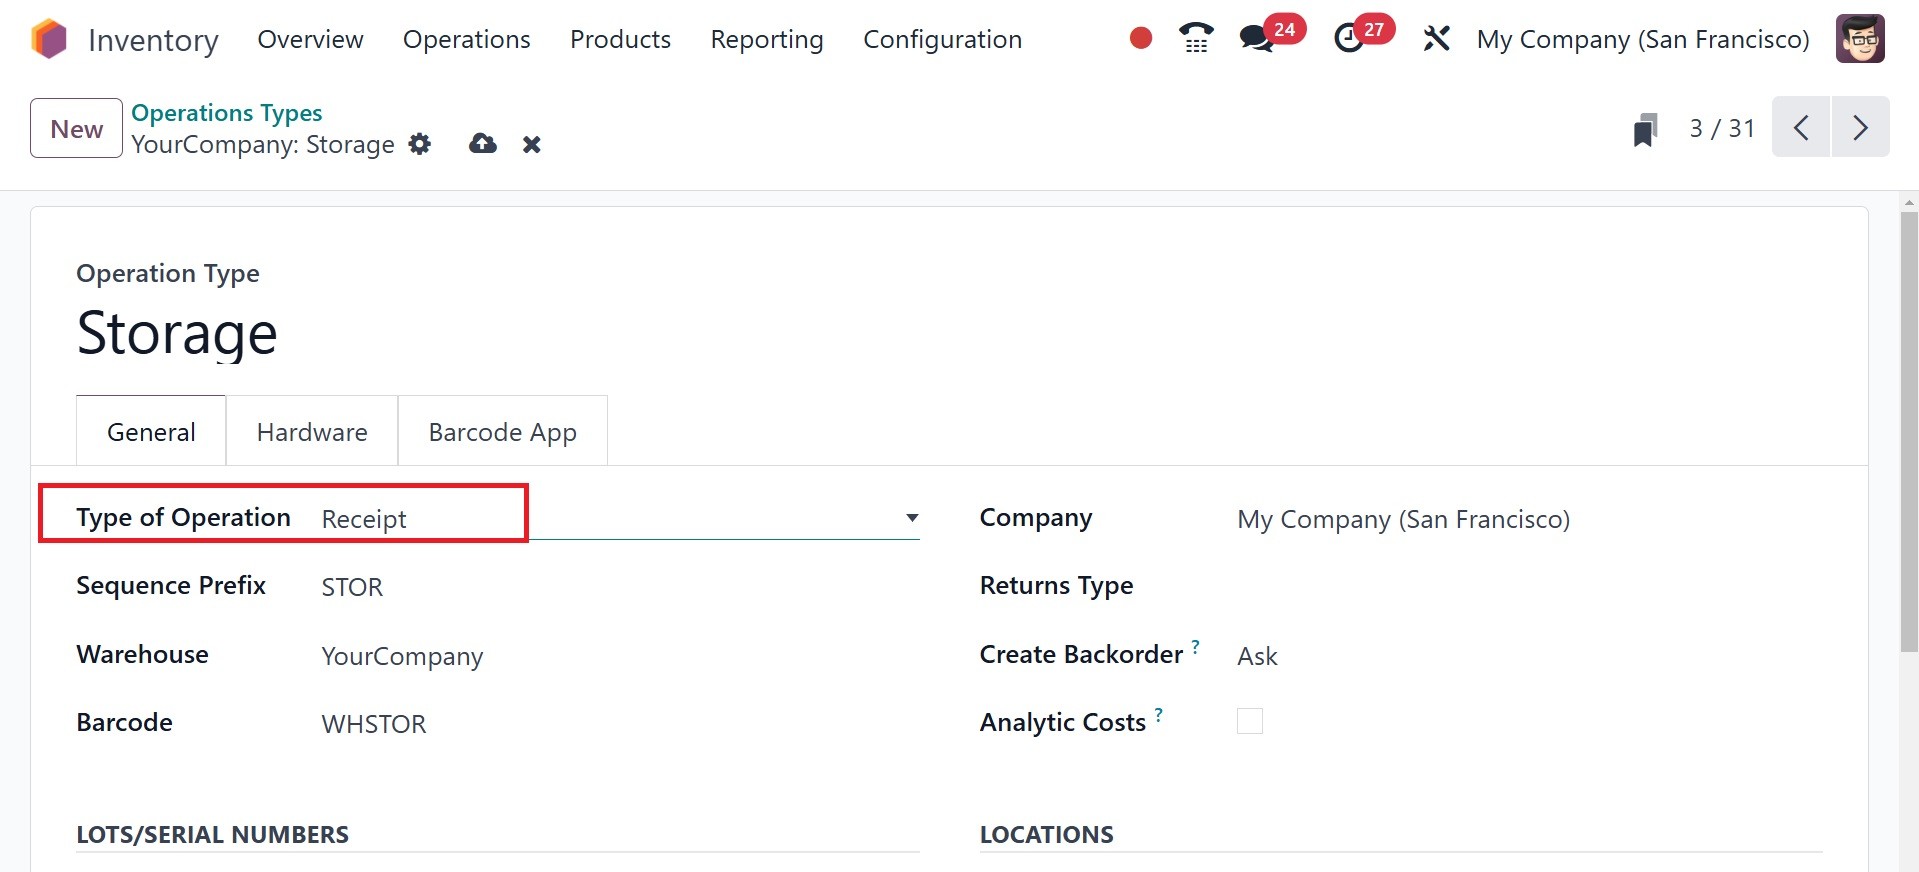The image size is (1919, 872).
Task: Open the Configuration menu
Action: 942,39
